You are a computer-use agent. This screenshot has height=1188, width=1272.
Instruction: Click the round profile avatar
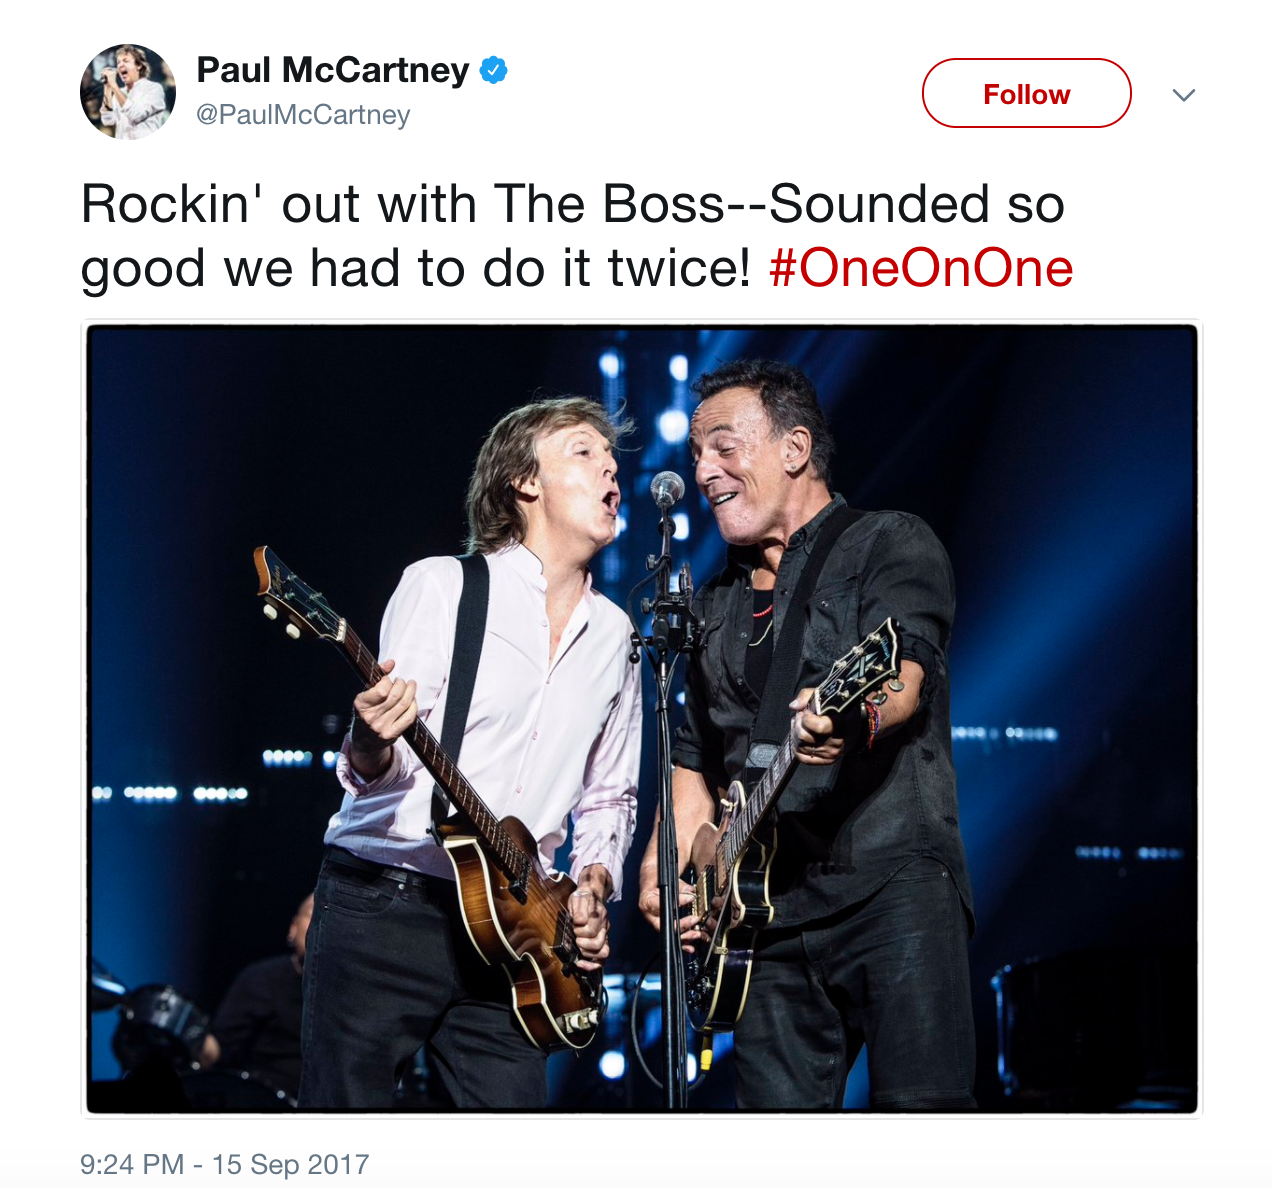point(128,92)
